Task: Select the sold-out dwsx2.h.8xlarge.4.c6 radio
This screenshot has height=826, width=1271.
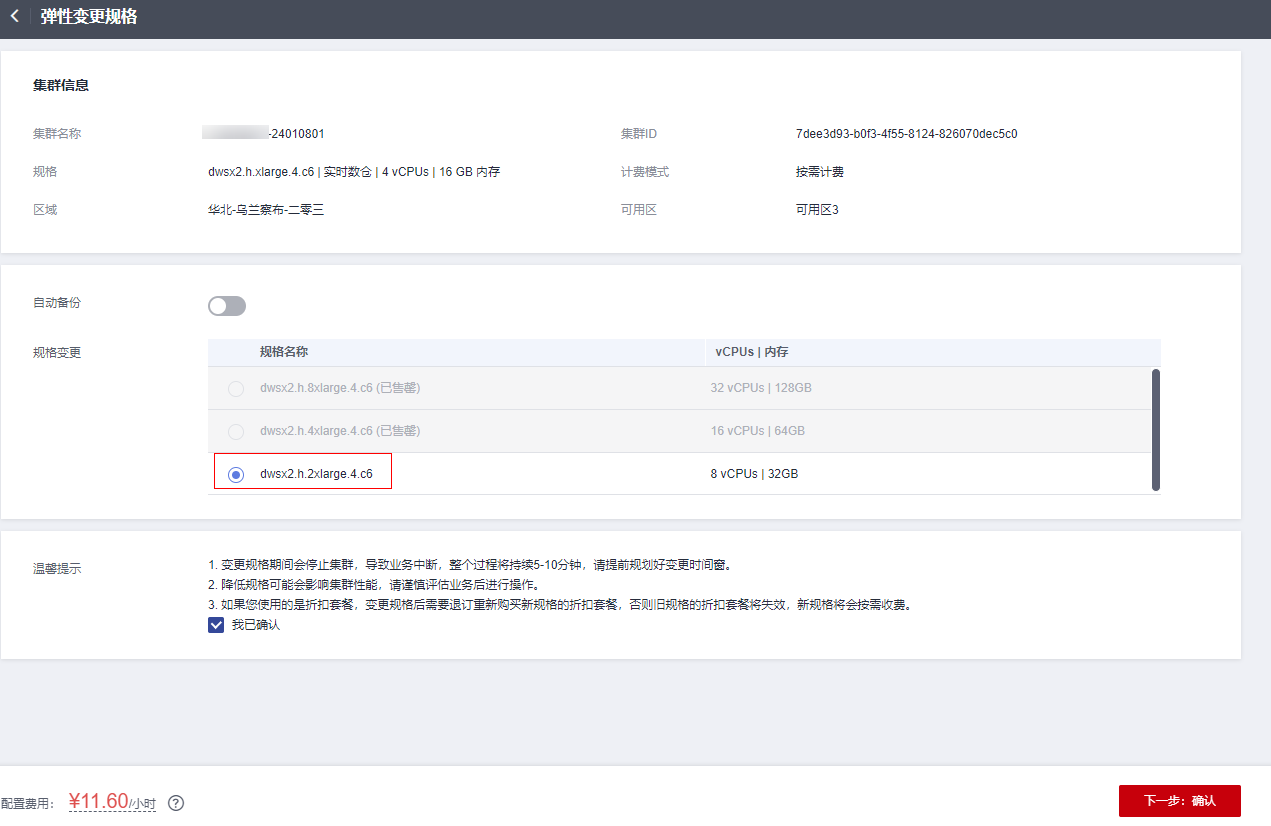Action: (x=236, y=388)
